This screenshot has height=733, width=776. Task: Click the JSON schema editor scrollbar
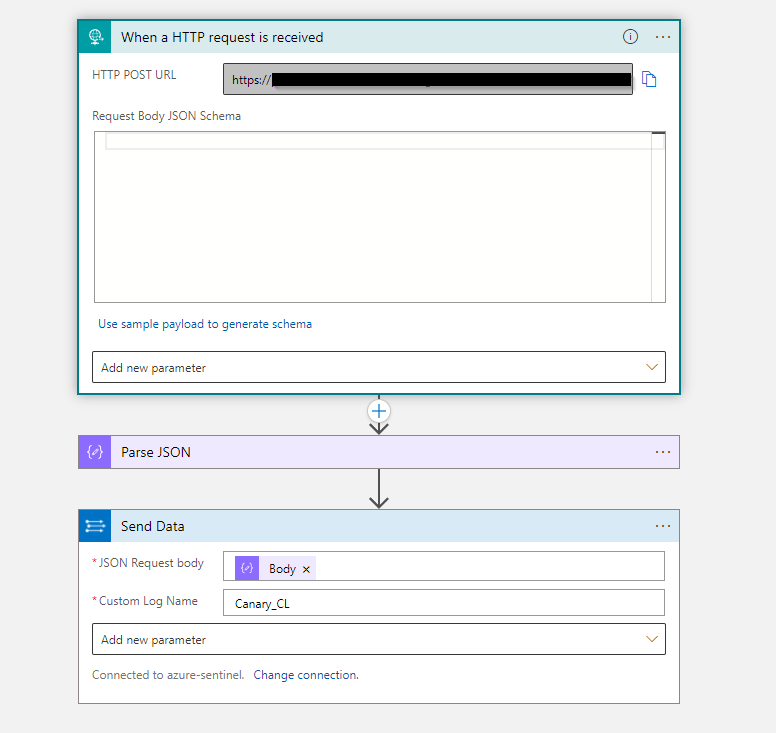click(x=658, y=217)
